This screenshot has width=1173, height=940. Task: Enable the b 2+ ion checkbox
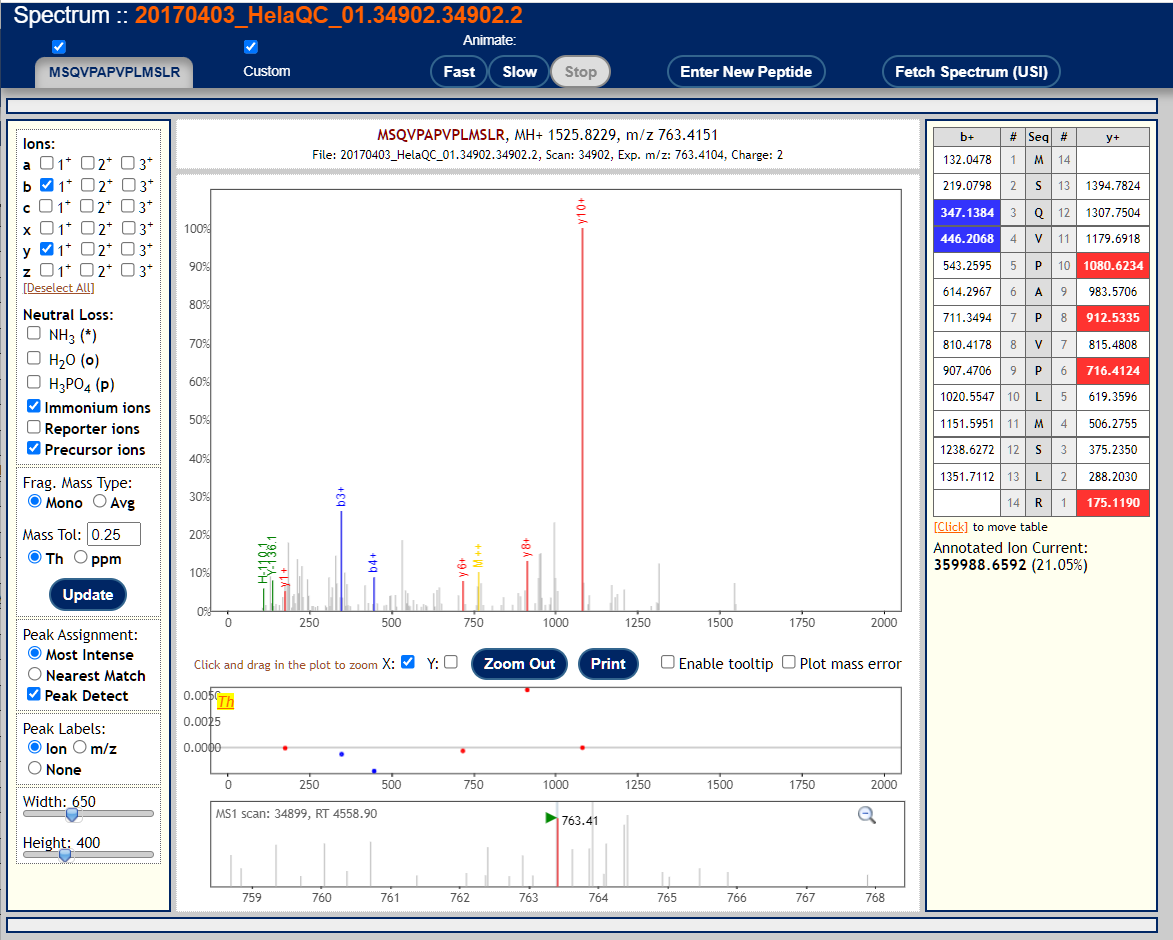tap(88, 184)
